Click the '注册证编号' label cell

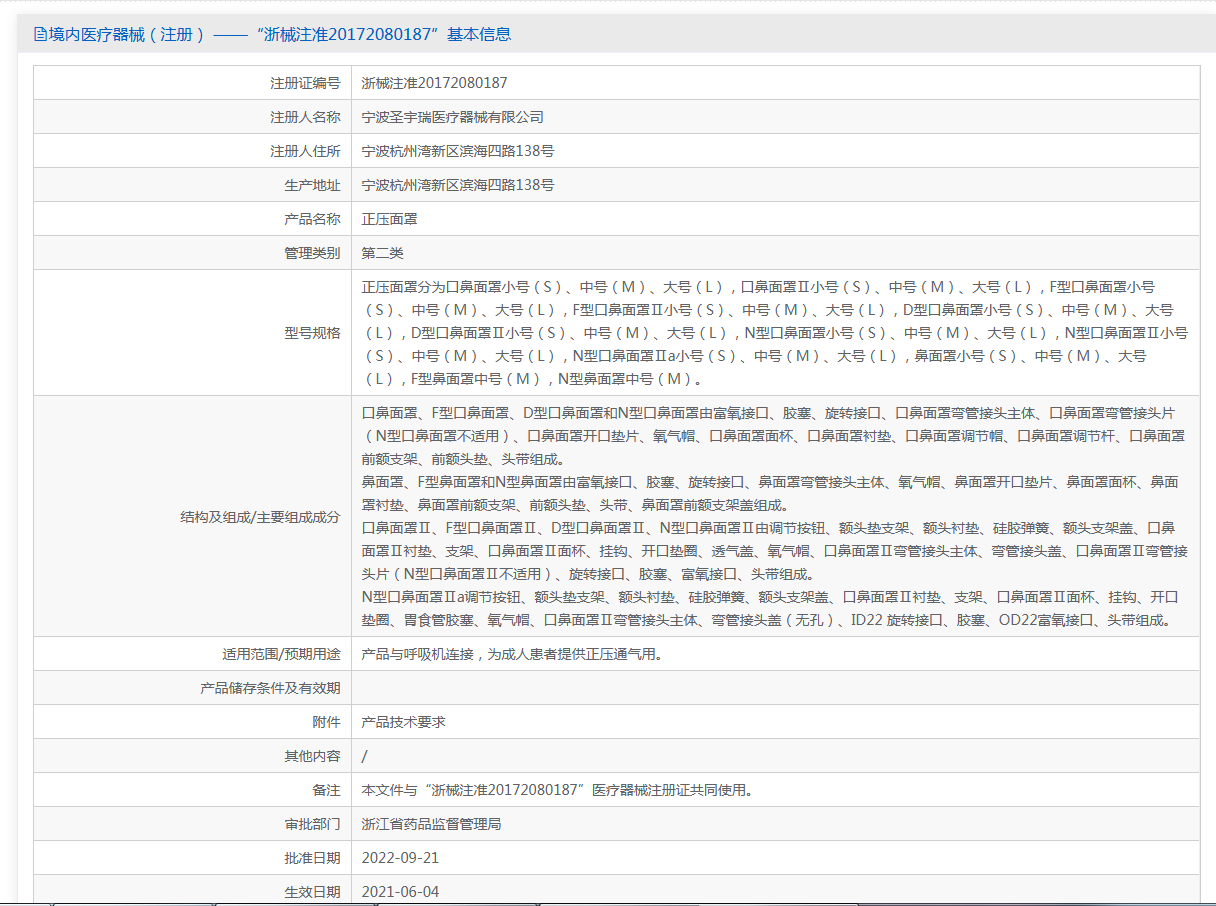193,83
